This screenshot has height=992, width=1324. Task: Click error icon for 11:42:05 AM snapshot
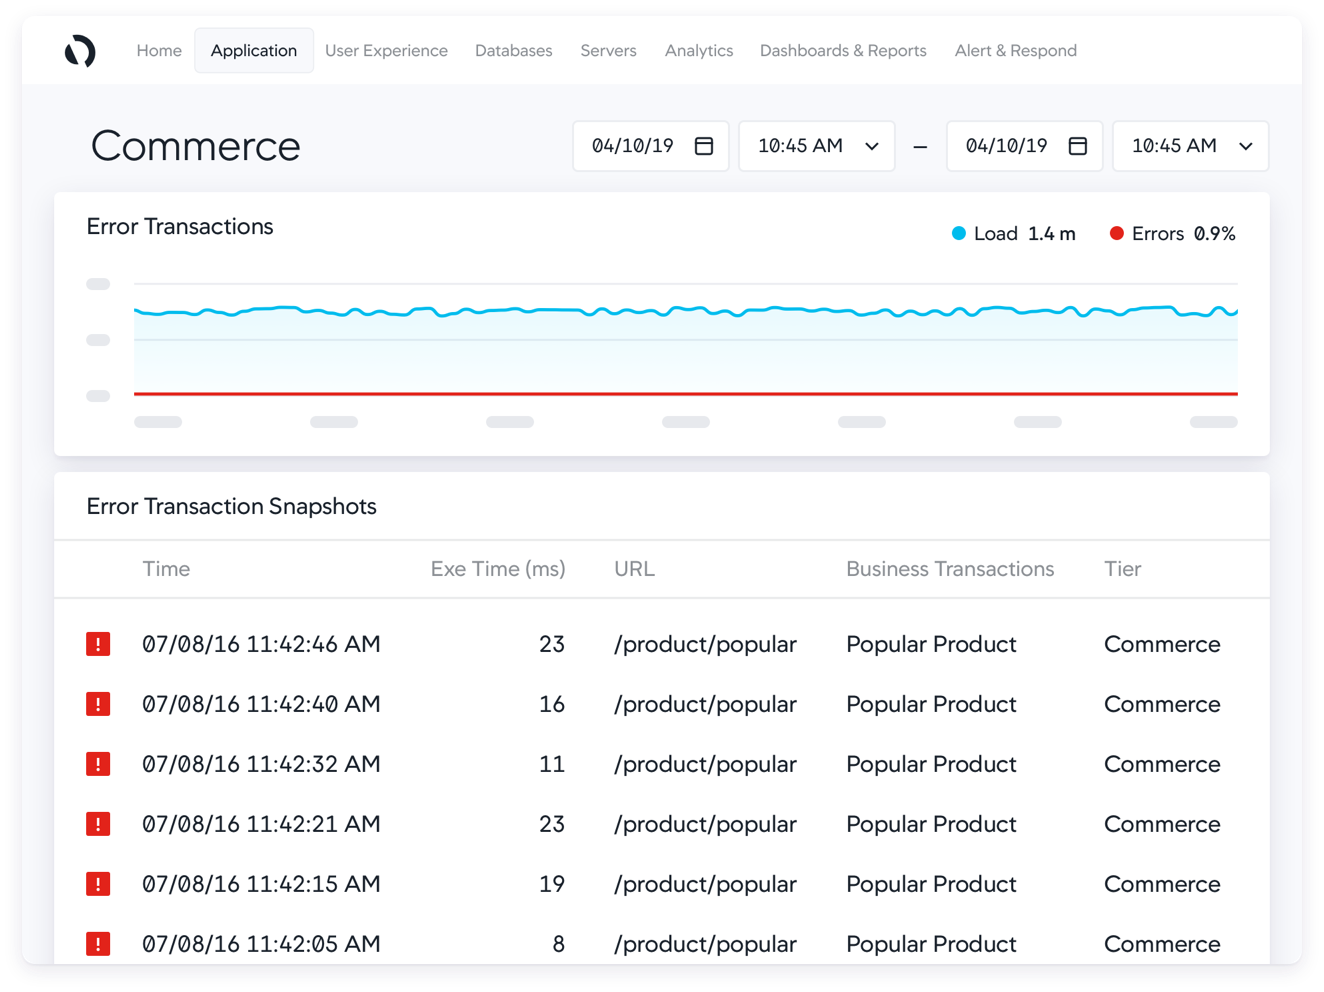tap(98, 943)
